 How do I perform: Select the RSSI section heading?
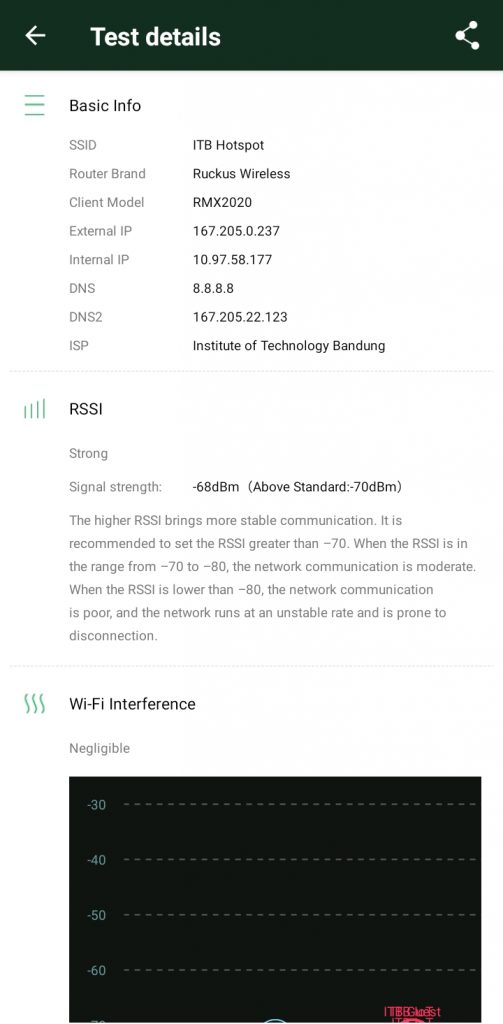click(x=86, y=409)
